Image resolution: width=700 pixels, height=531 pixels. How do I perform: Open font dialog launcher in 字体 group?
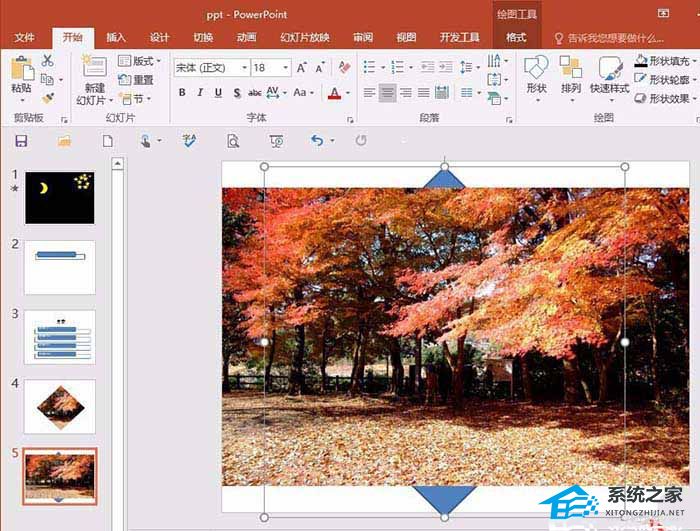350,120
